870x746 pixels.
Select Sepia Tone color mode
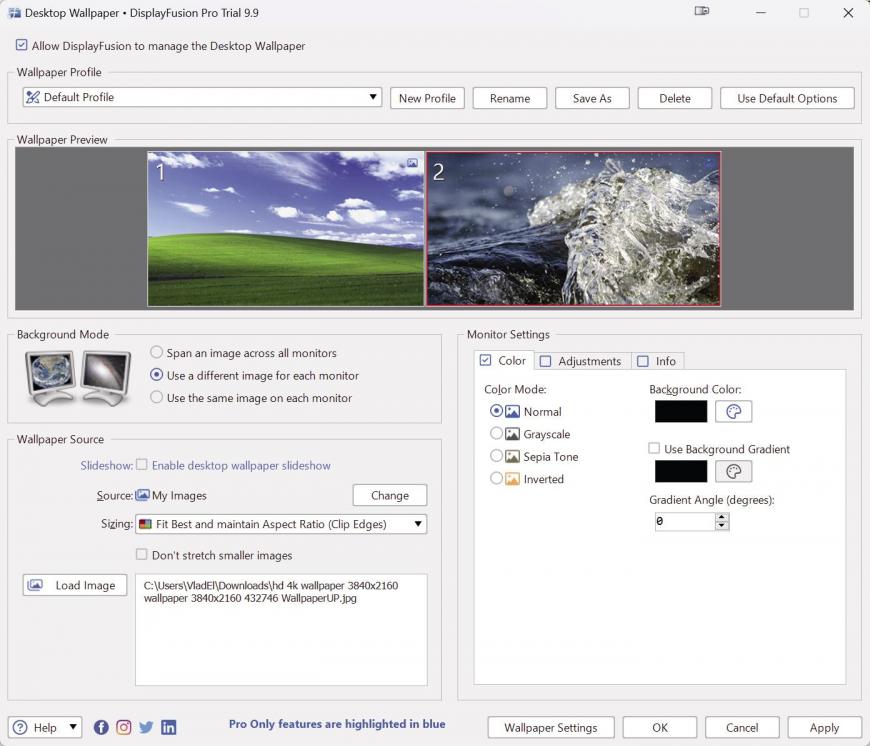pos(496,456)
